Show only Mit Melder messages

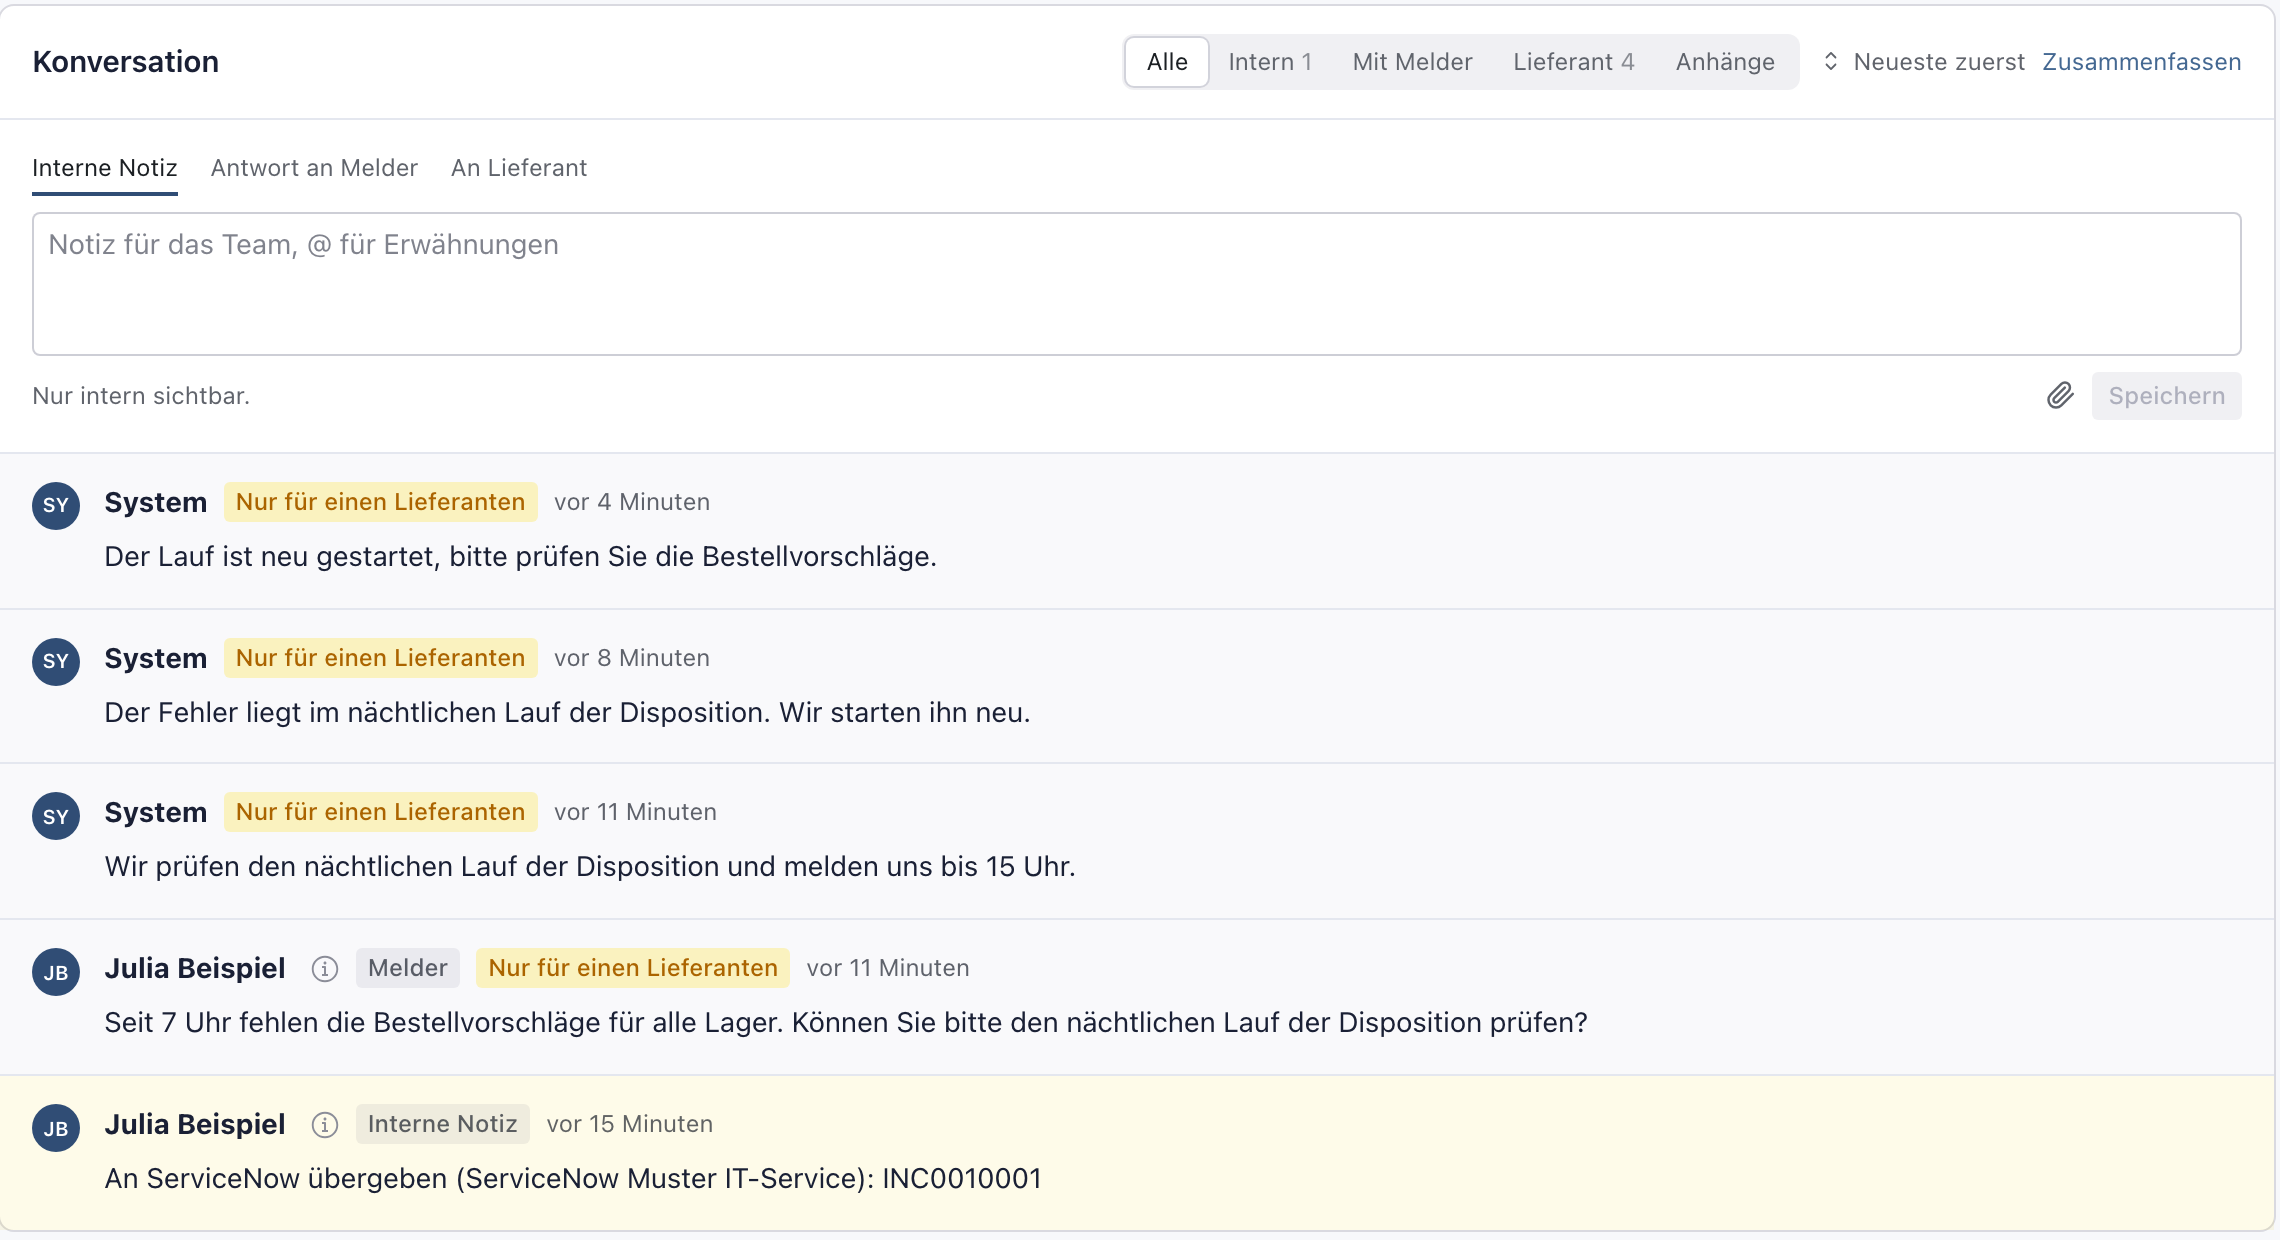pyautogui.click(x=1412, y=62)
